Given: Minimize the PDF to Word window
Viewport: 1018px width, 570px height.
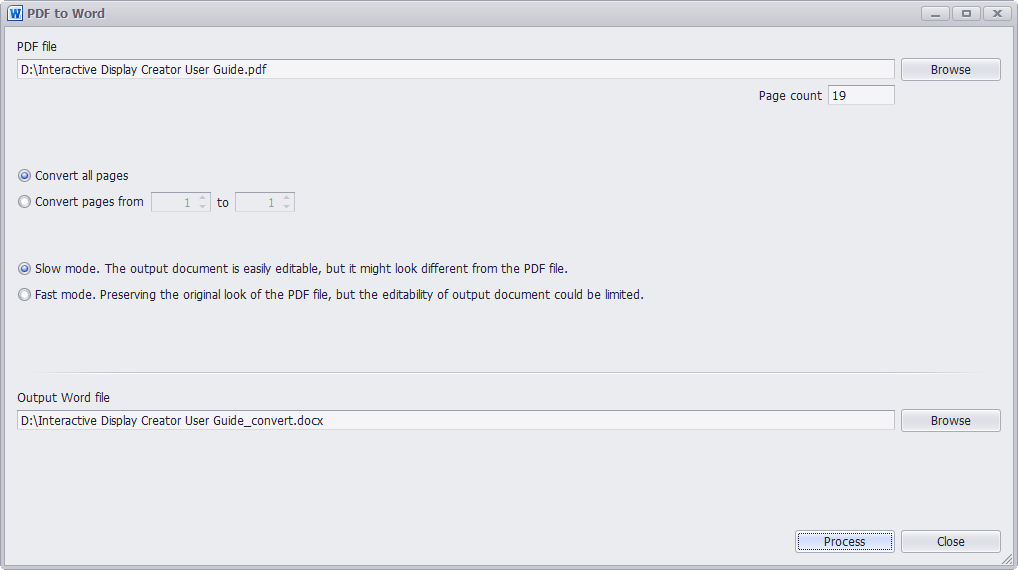Looking at the screenshot, I should [936, 13].
